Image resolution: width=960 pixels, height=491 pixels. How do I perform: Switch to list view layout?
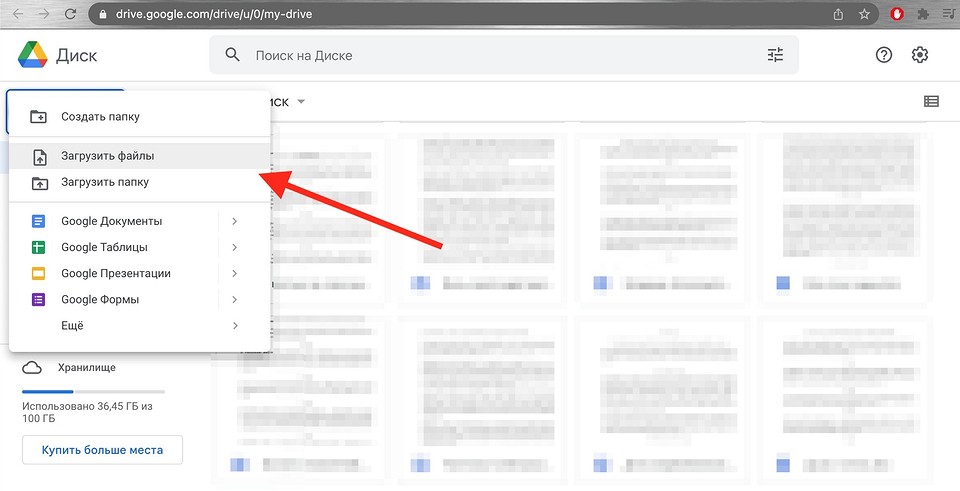tap(931, 101)
